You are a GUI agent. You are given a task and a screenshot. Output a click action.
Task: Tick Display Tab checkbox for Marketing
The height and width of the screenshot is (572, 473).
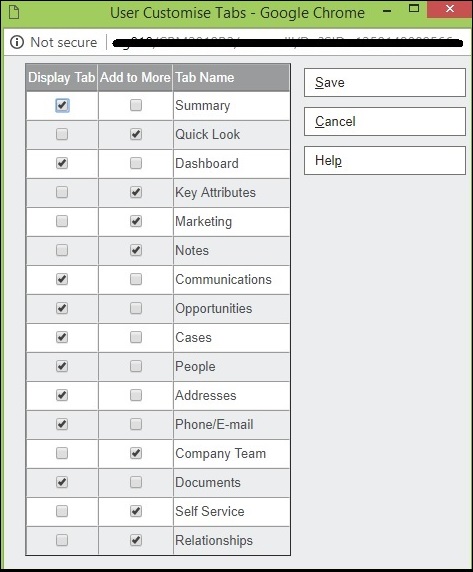(x=62, y=221)
